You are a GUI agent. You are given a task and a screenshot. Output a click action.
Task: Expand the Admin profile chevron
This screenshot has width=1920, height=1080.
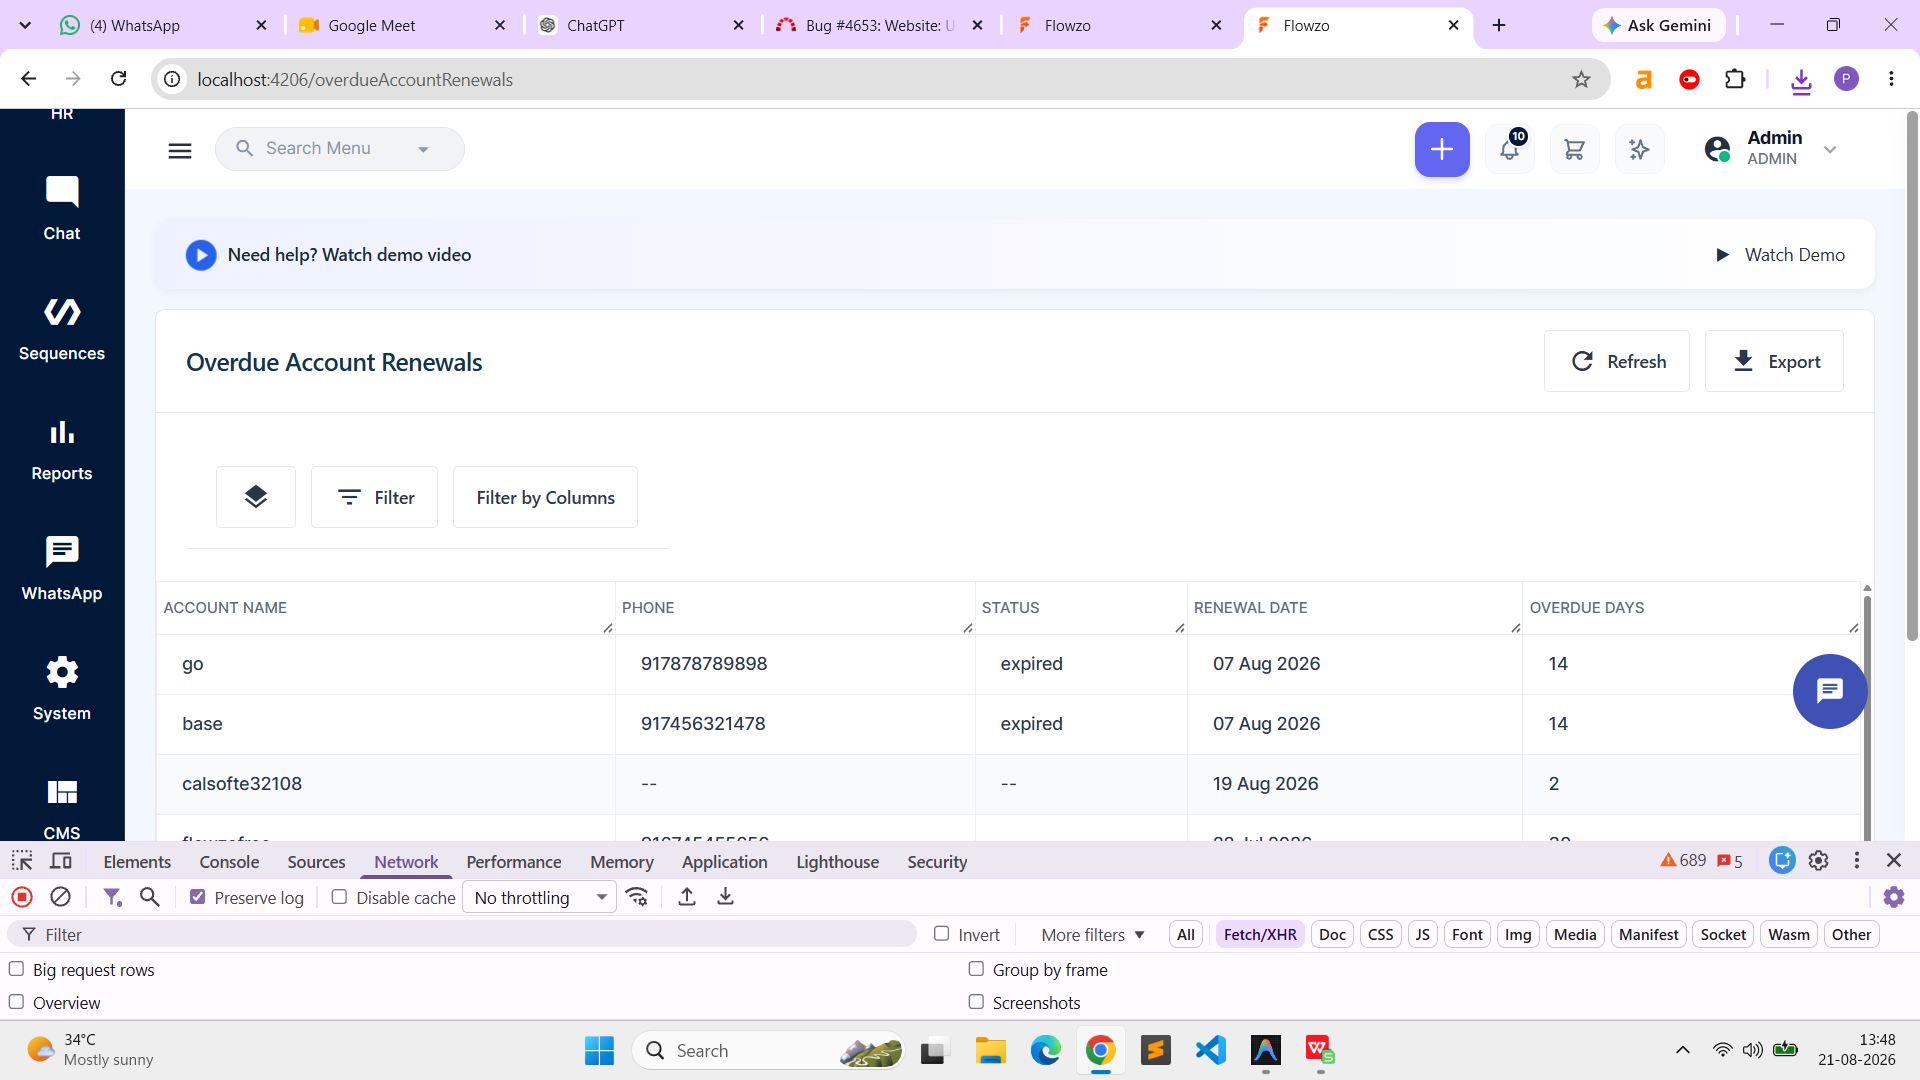(1830, 150)
